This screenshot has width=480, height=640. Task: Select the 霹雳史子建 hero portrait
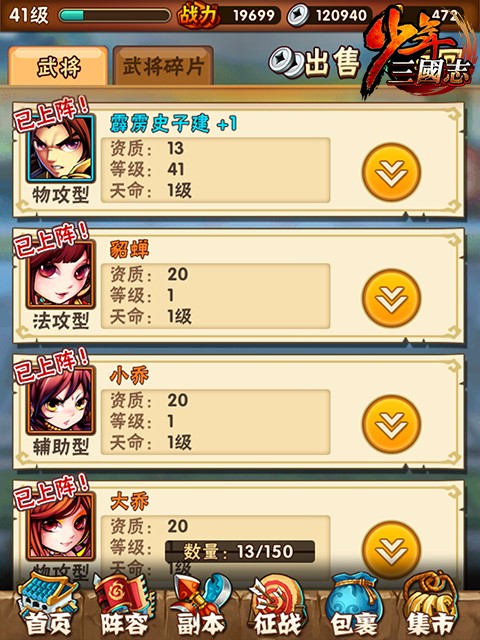tap(61, 149)
